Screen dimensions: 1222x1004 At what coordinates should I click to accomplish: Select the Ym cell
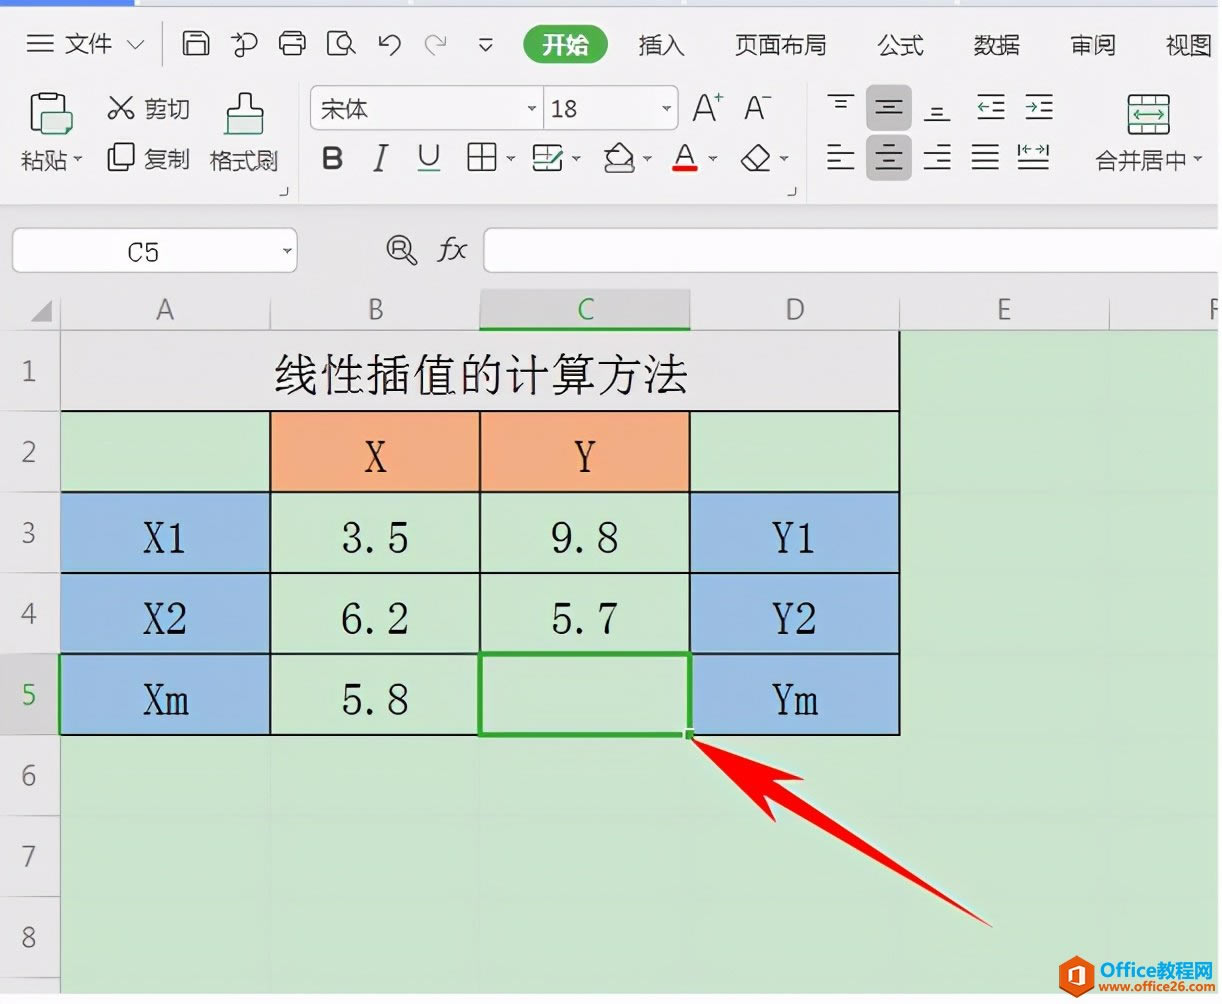click(x=795, y=695)
